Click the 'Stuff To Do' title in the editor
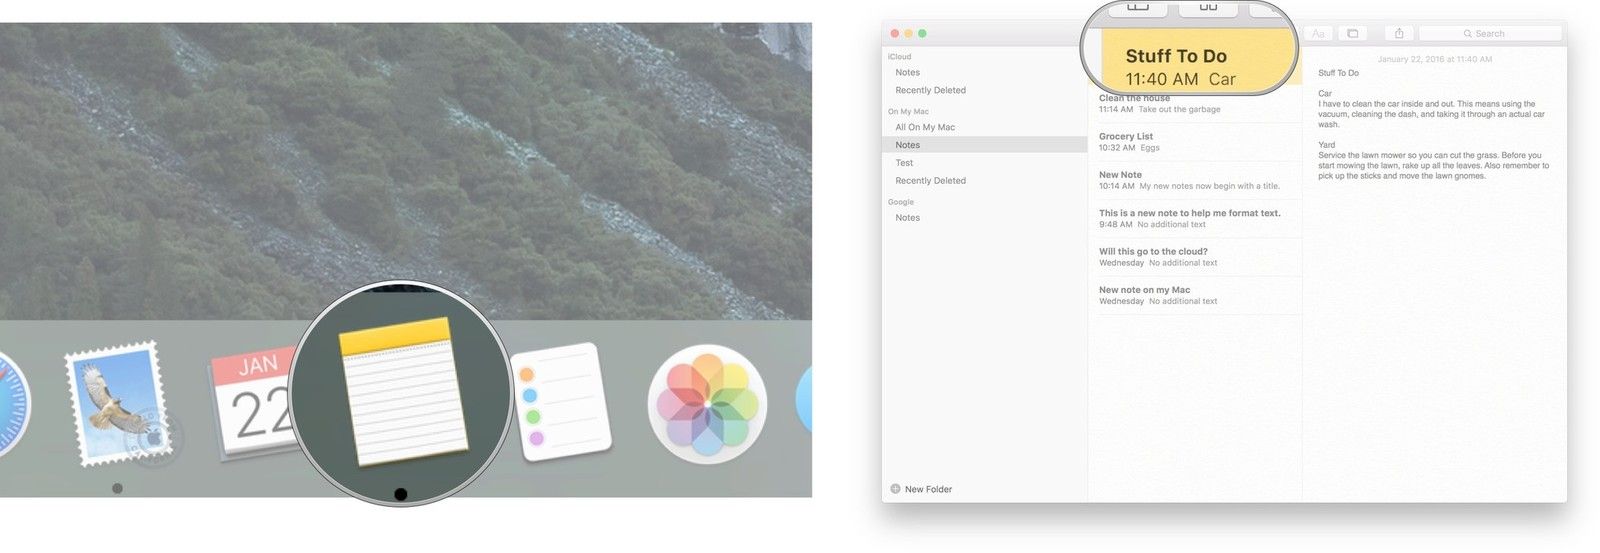Viewport: 1600px width, 553px height. coord(1338,73)
